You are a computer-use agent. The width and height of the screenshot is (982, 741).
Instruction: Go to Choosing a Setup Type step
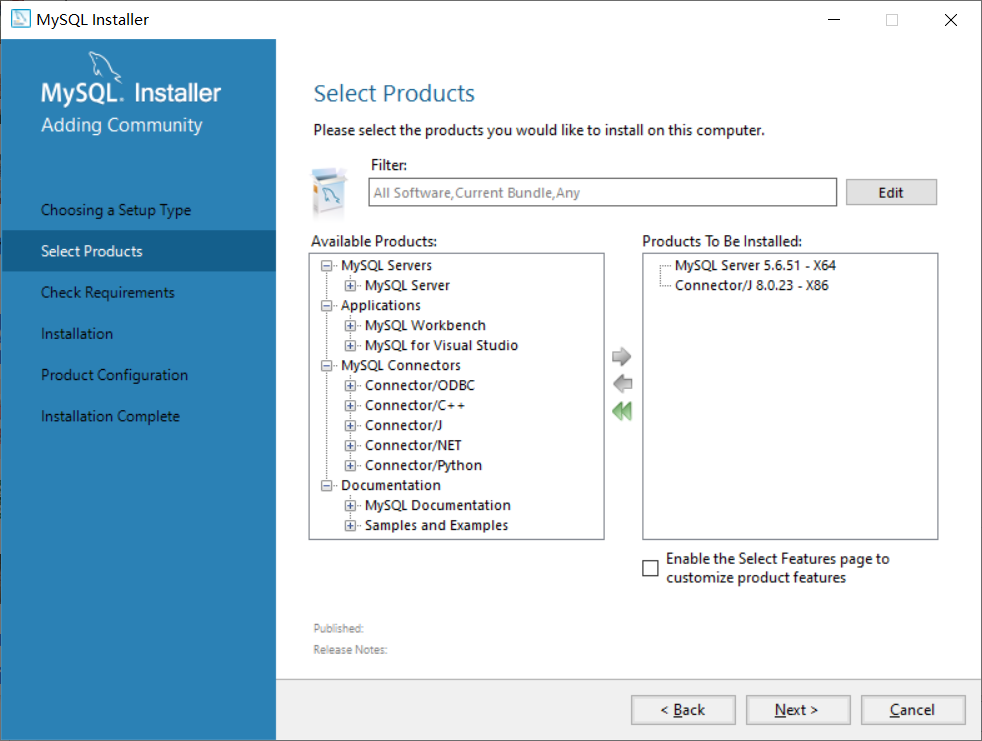pos(116,210)
